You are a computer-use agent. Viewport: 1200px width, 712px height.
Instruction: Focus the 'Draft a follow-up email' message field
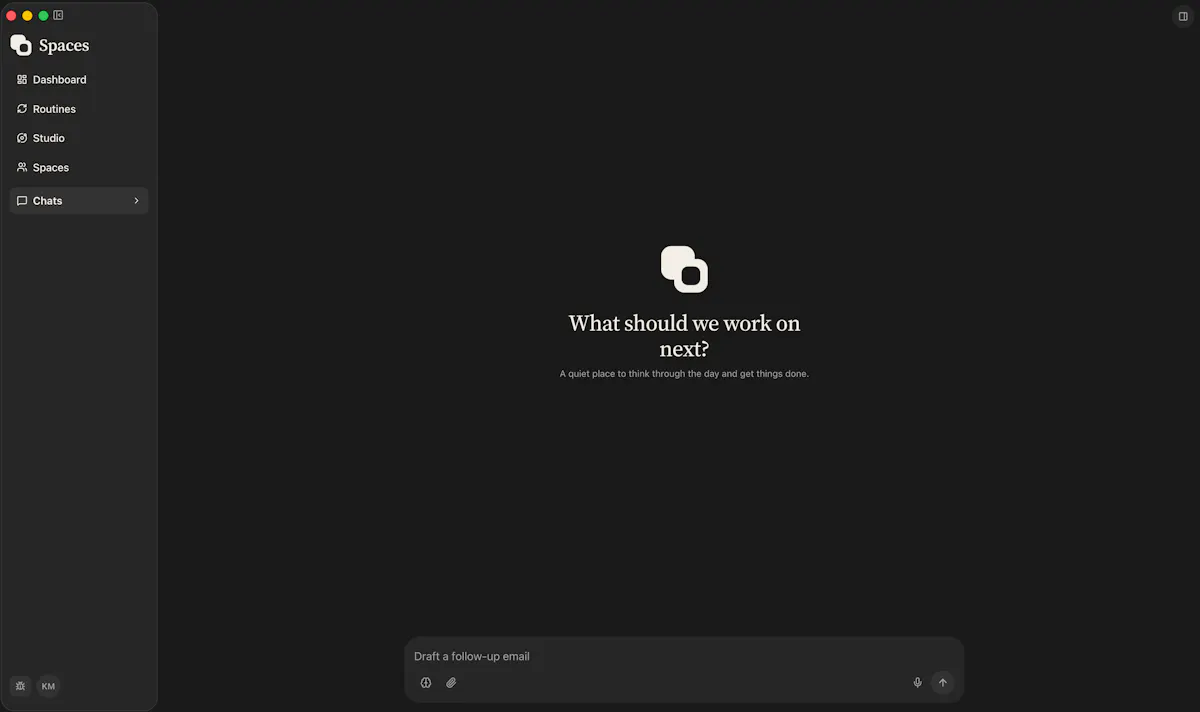click(684, 656)
